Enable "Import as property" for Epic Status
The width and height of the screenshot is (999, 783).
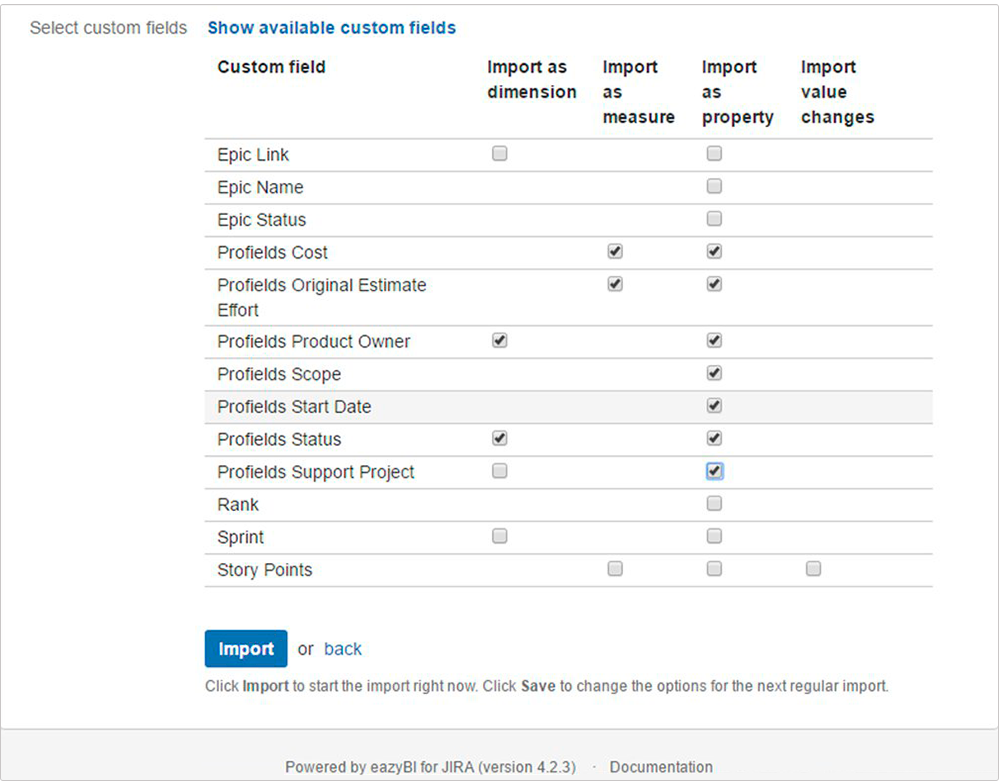(x=714, y=218)
